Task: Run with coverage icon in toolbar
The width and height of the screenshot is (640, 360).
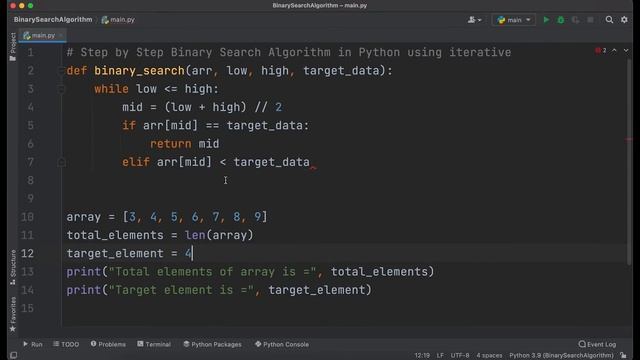Action: tap(576, 20)
